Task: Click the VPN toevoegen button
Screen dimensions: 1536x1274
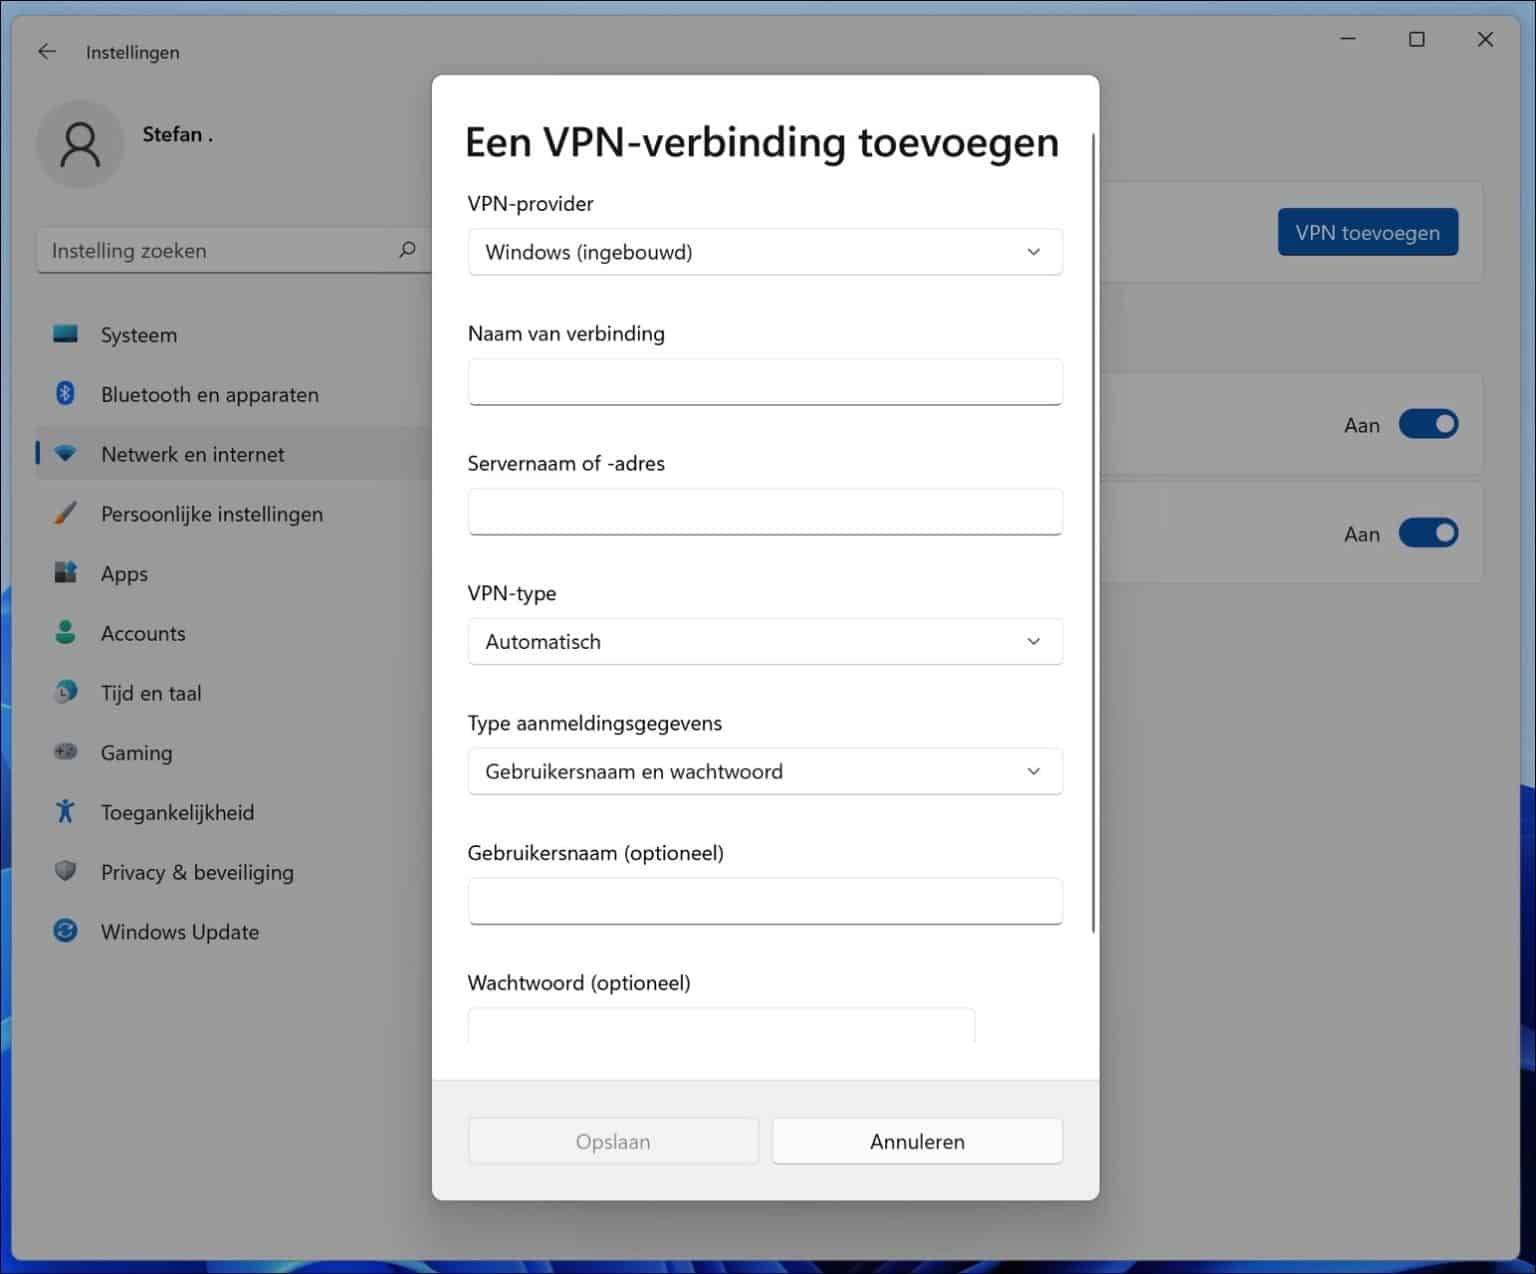Action: coord(1367,231)
